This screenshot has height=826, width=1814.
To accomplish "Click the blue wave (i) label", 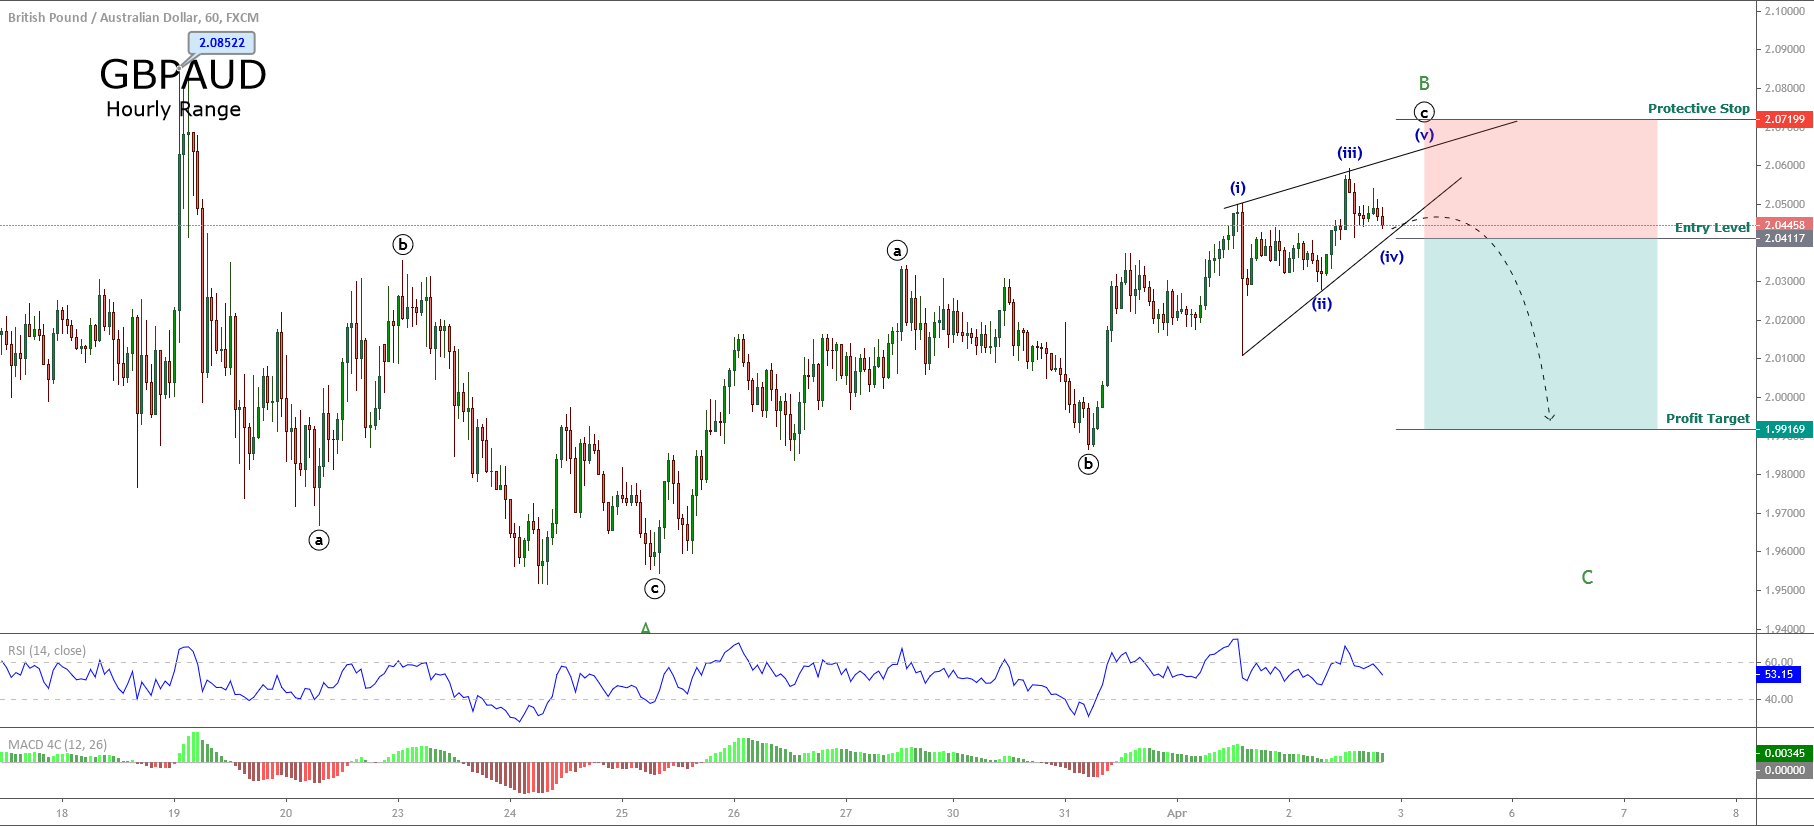I will tap(1238, 188).
